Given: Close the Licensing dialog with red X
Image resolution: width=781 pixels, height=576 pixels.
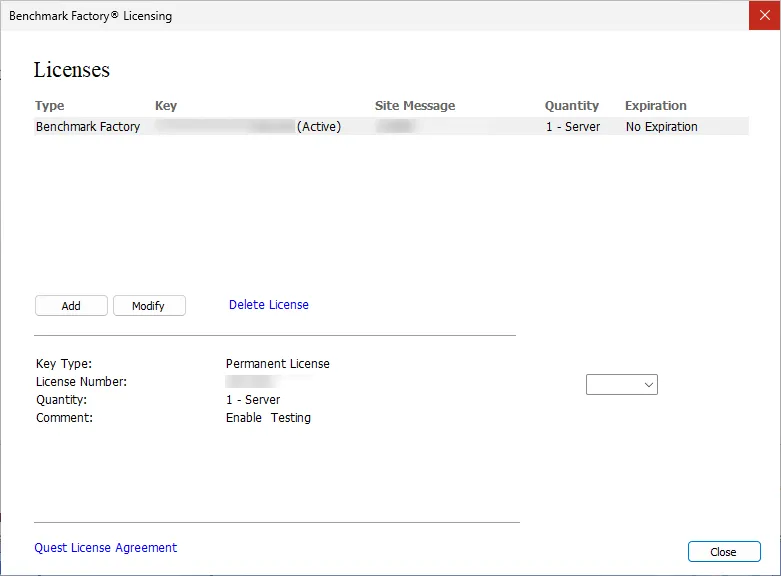Looking at the screenshot, I should click(x=765, y=15).
